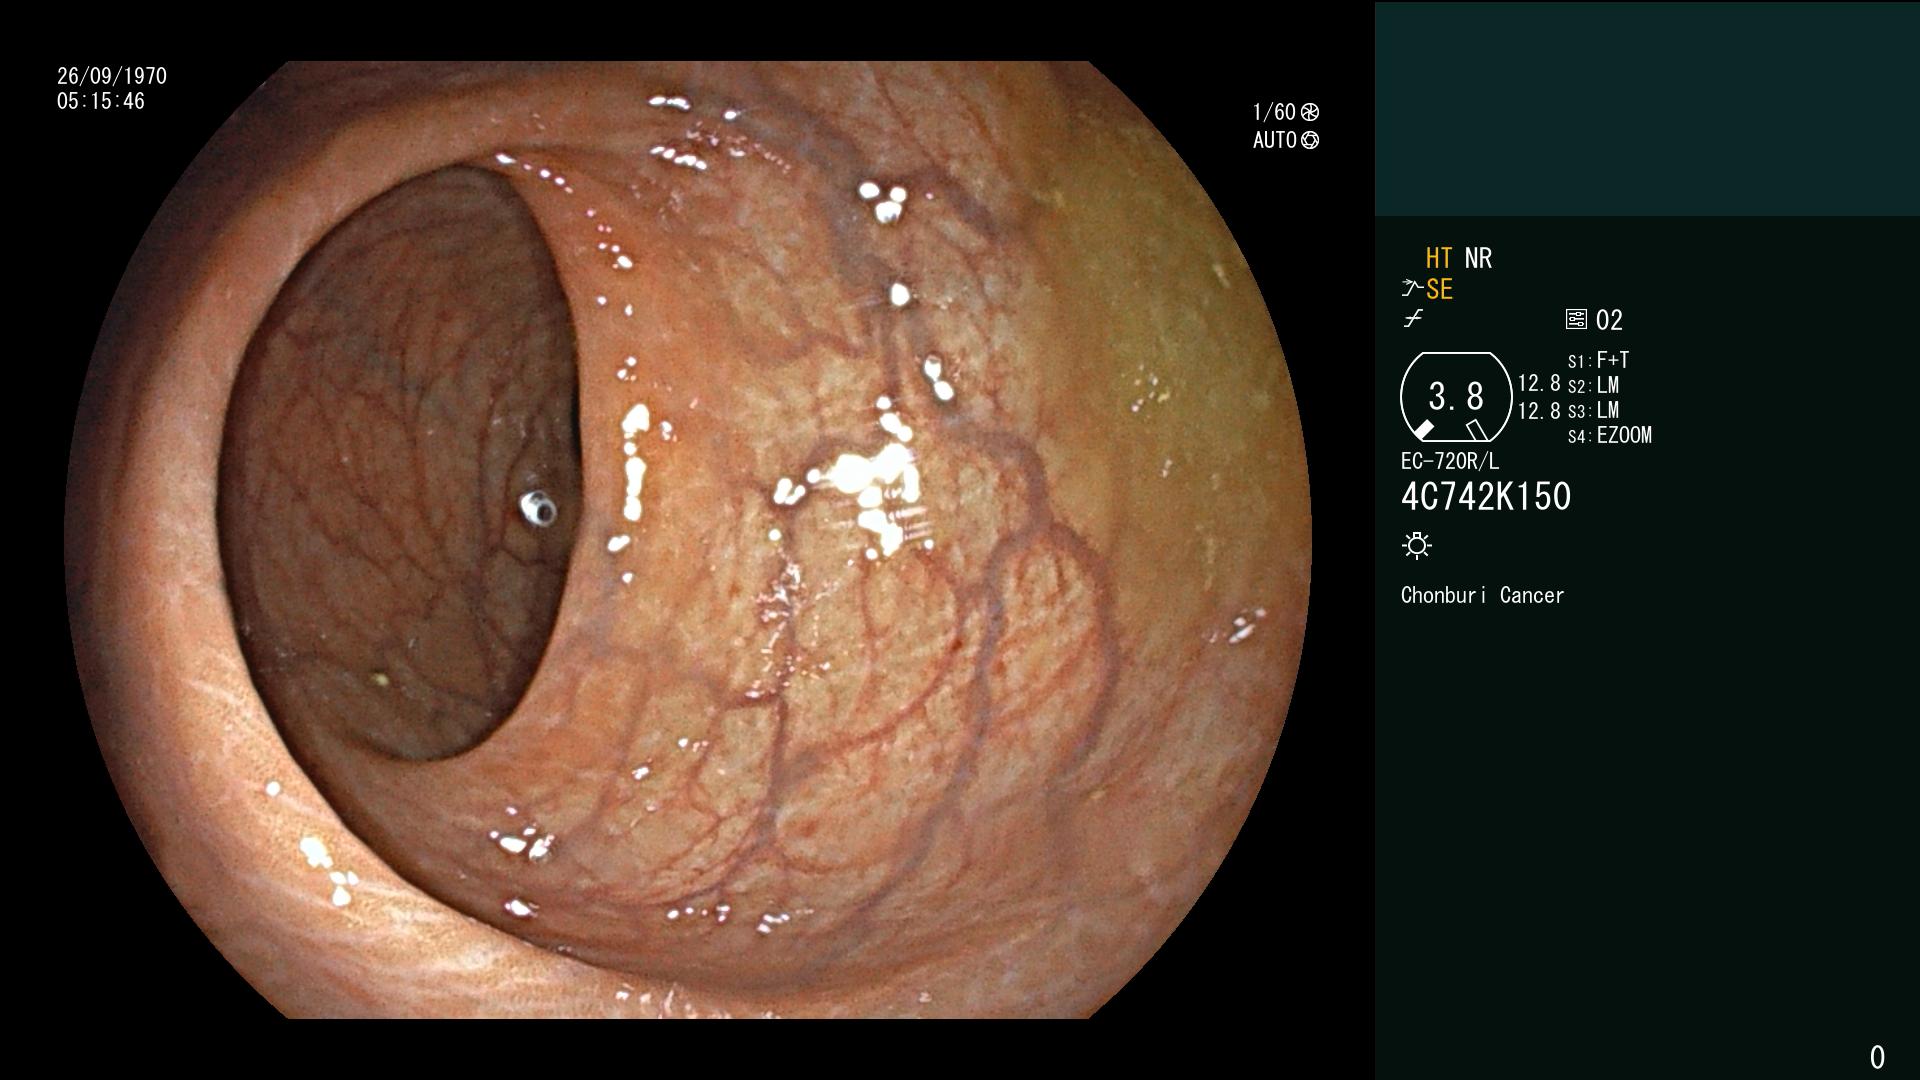
Task: Click the not-equal style icon below SE
Action: coord(1413,319)
